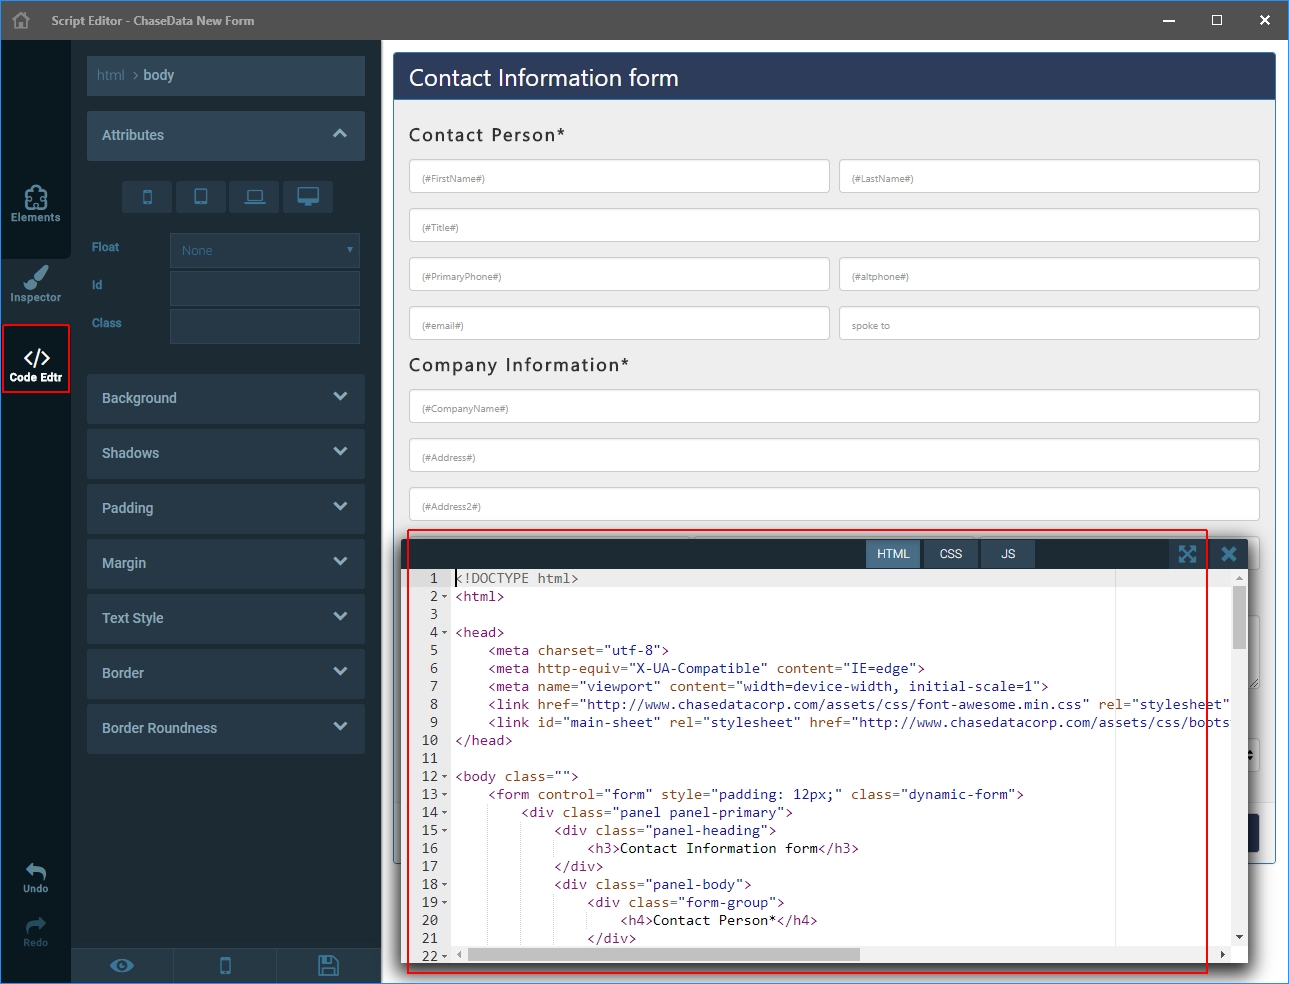1289x984 pixels.
Task: Switch to the HTML tab
Action: click(x=893, y=554)
